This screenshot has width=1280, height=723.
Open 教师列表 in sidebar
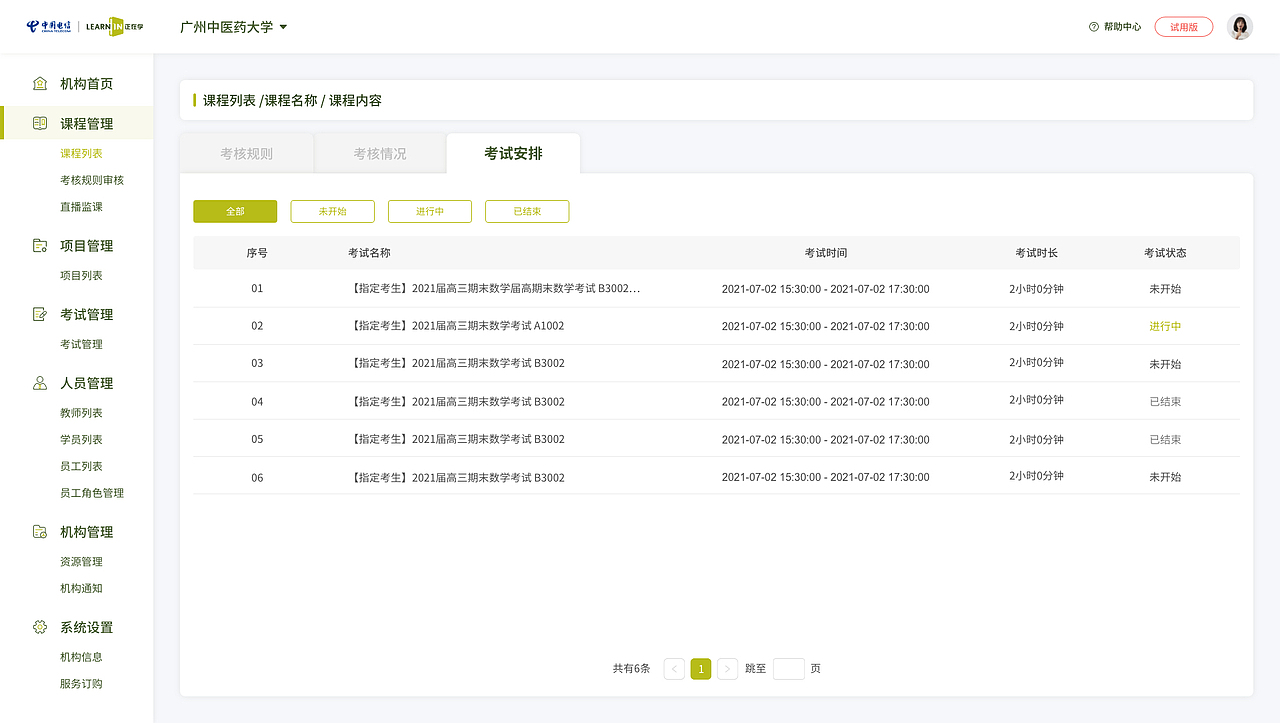(81, 413)
